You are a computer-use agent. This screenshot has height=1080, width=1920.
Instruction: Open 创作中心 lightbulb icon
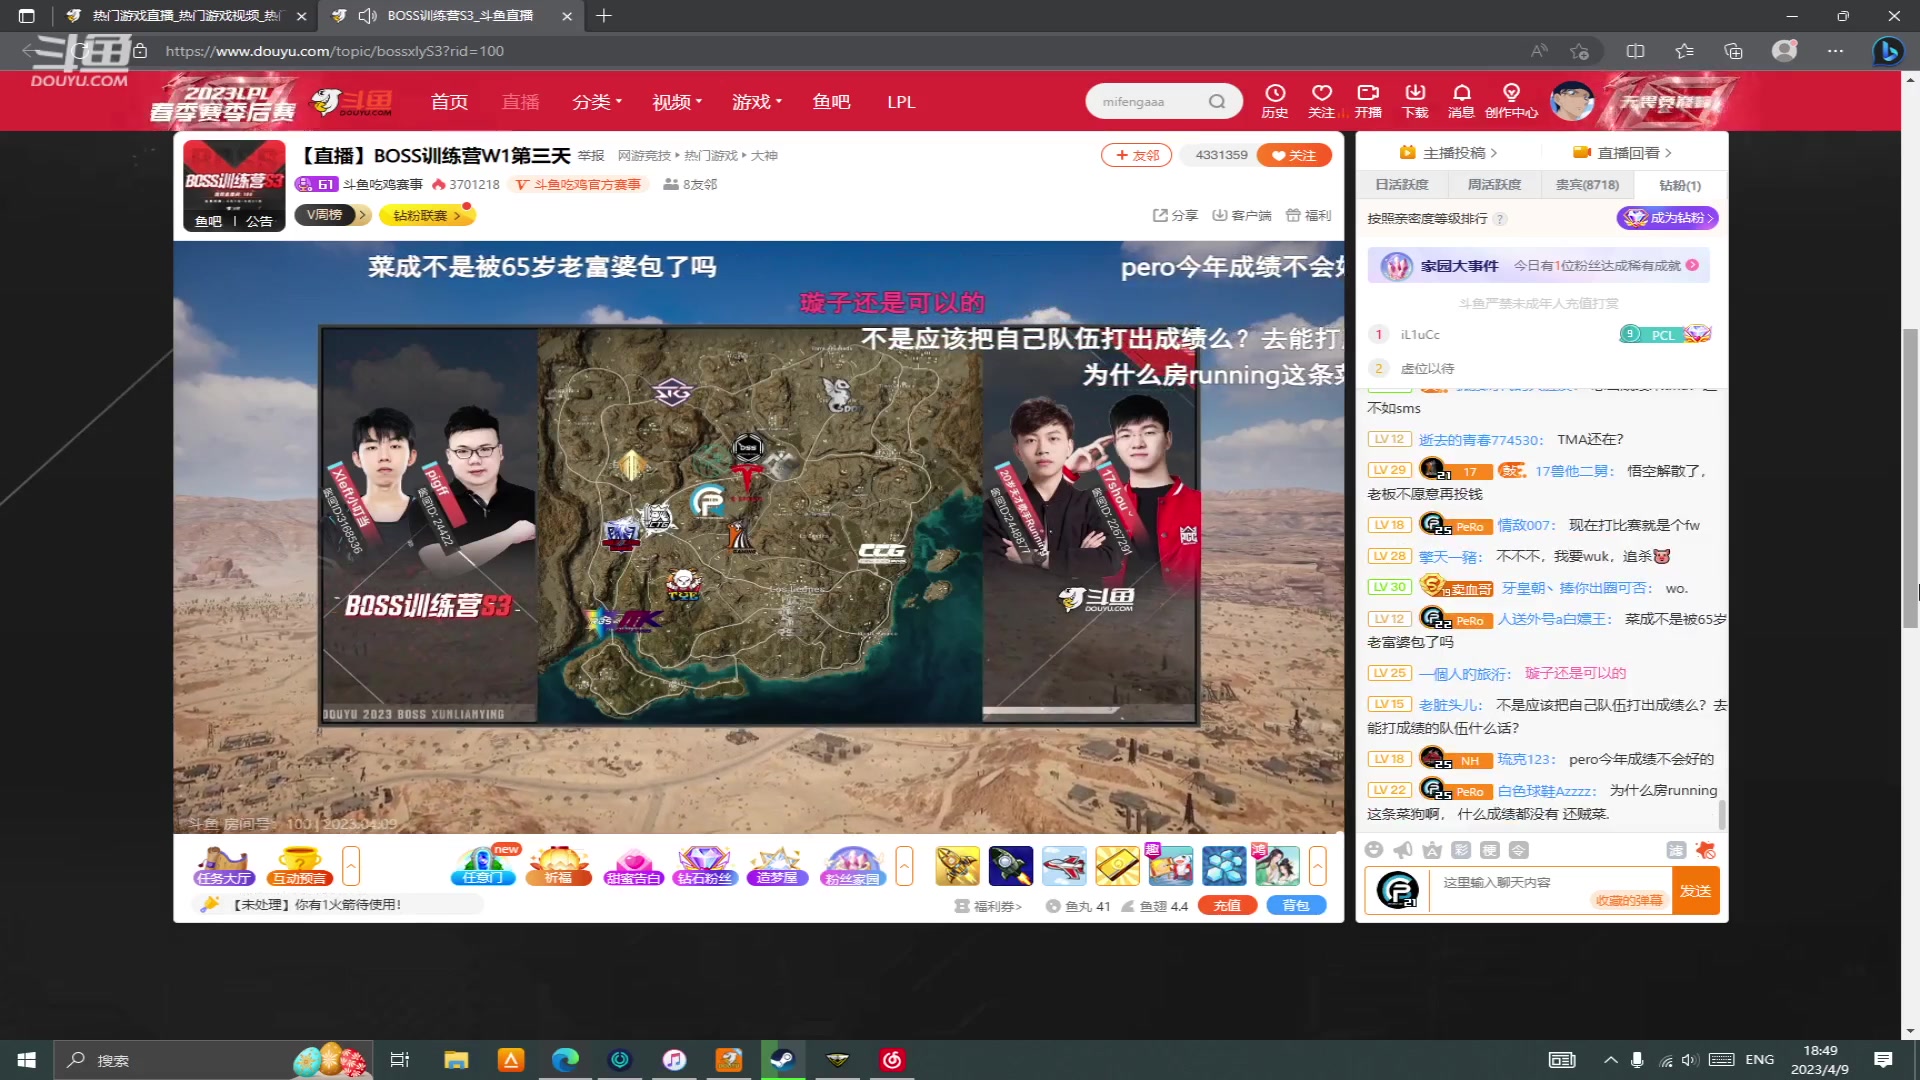[x=1511, y=101]
